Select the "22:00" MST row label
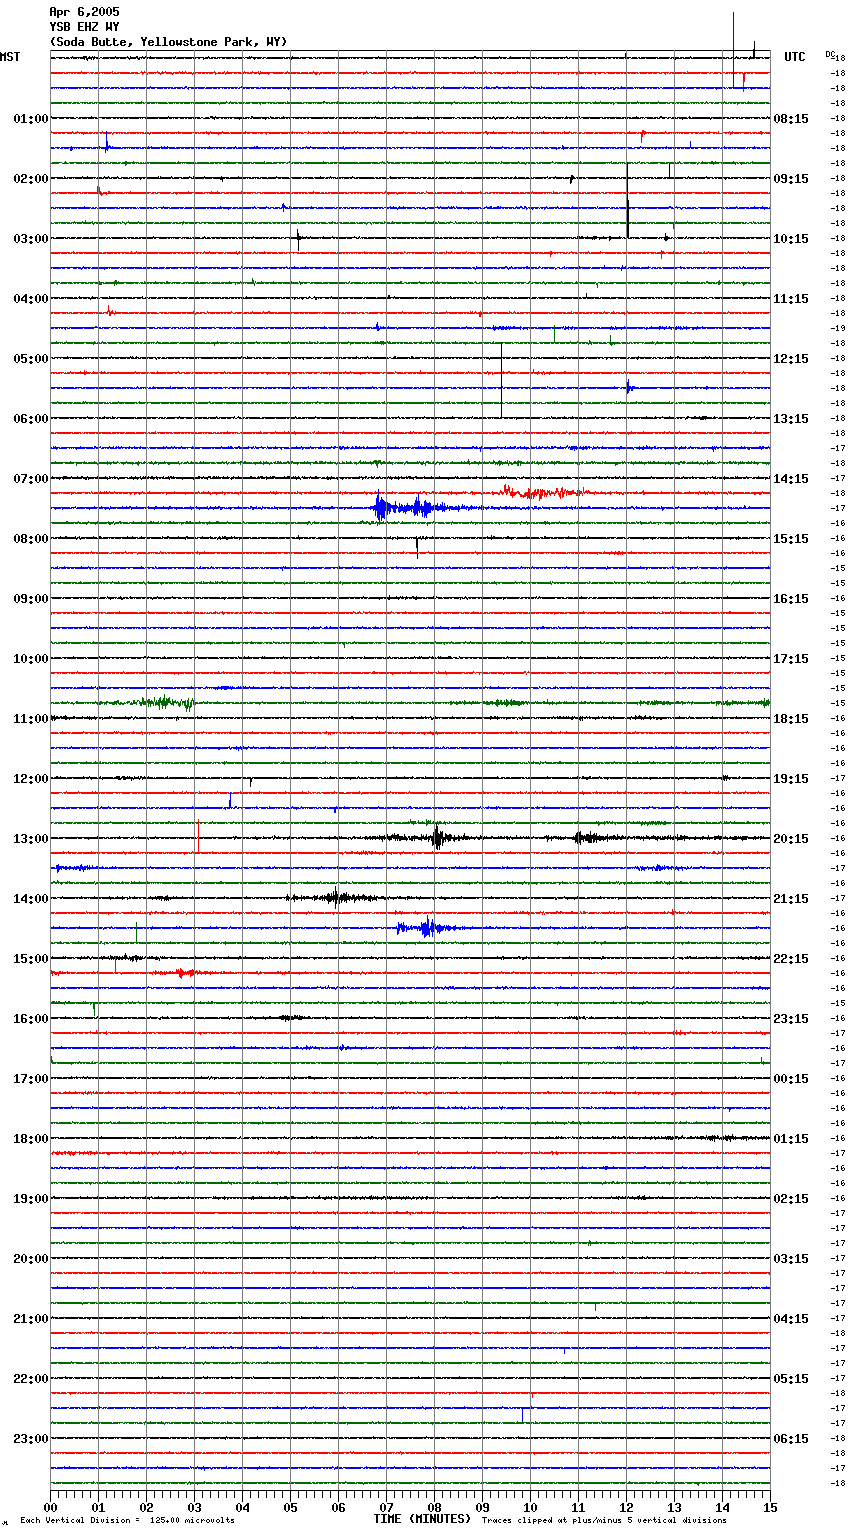850x1534 pixels. pyautogui.click(x=31, y=1379)
